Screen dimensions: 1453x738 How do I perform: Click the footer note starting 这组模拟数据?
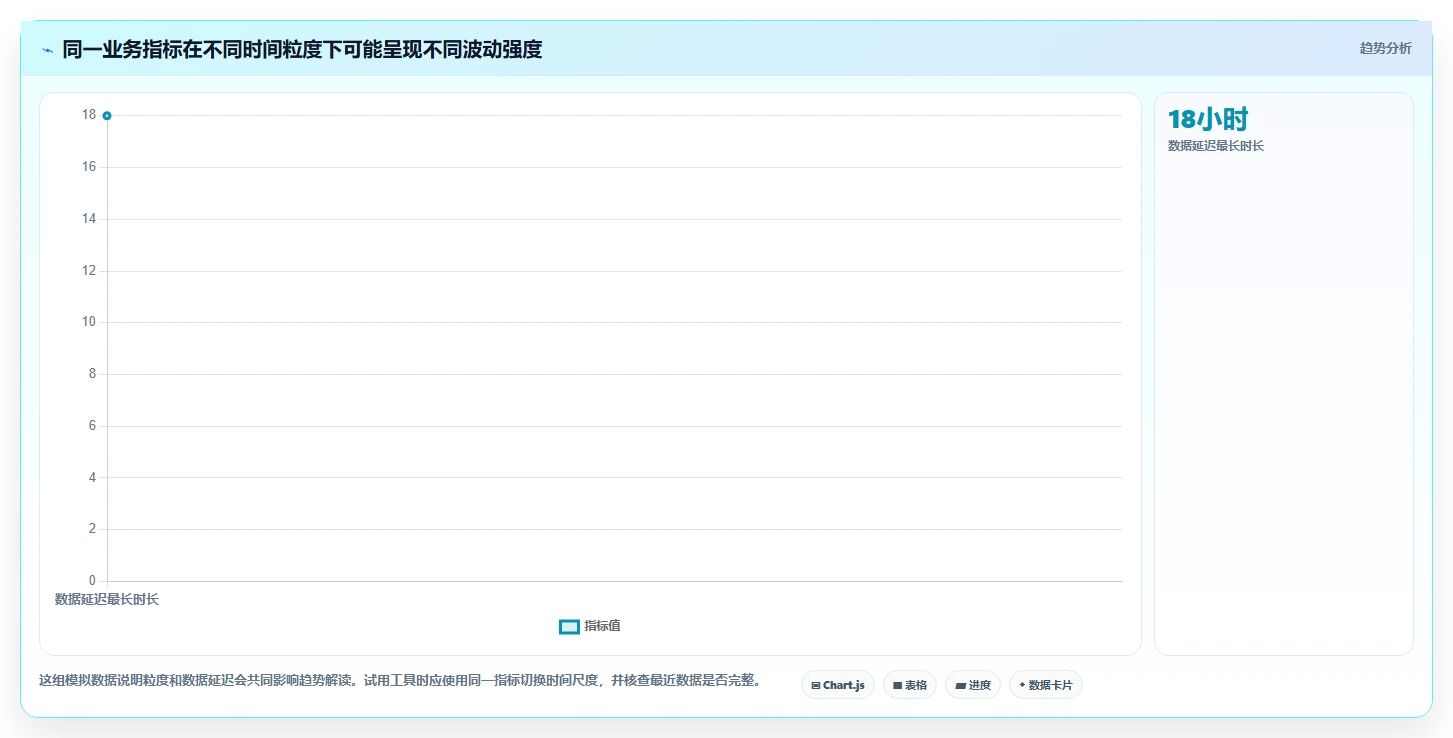[x=400, y=680]
